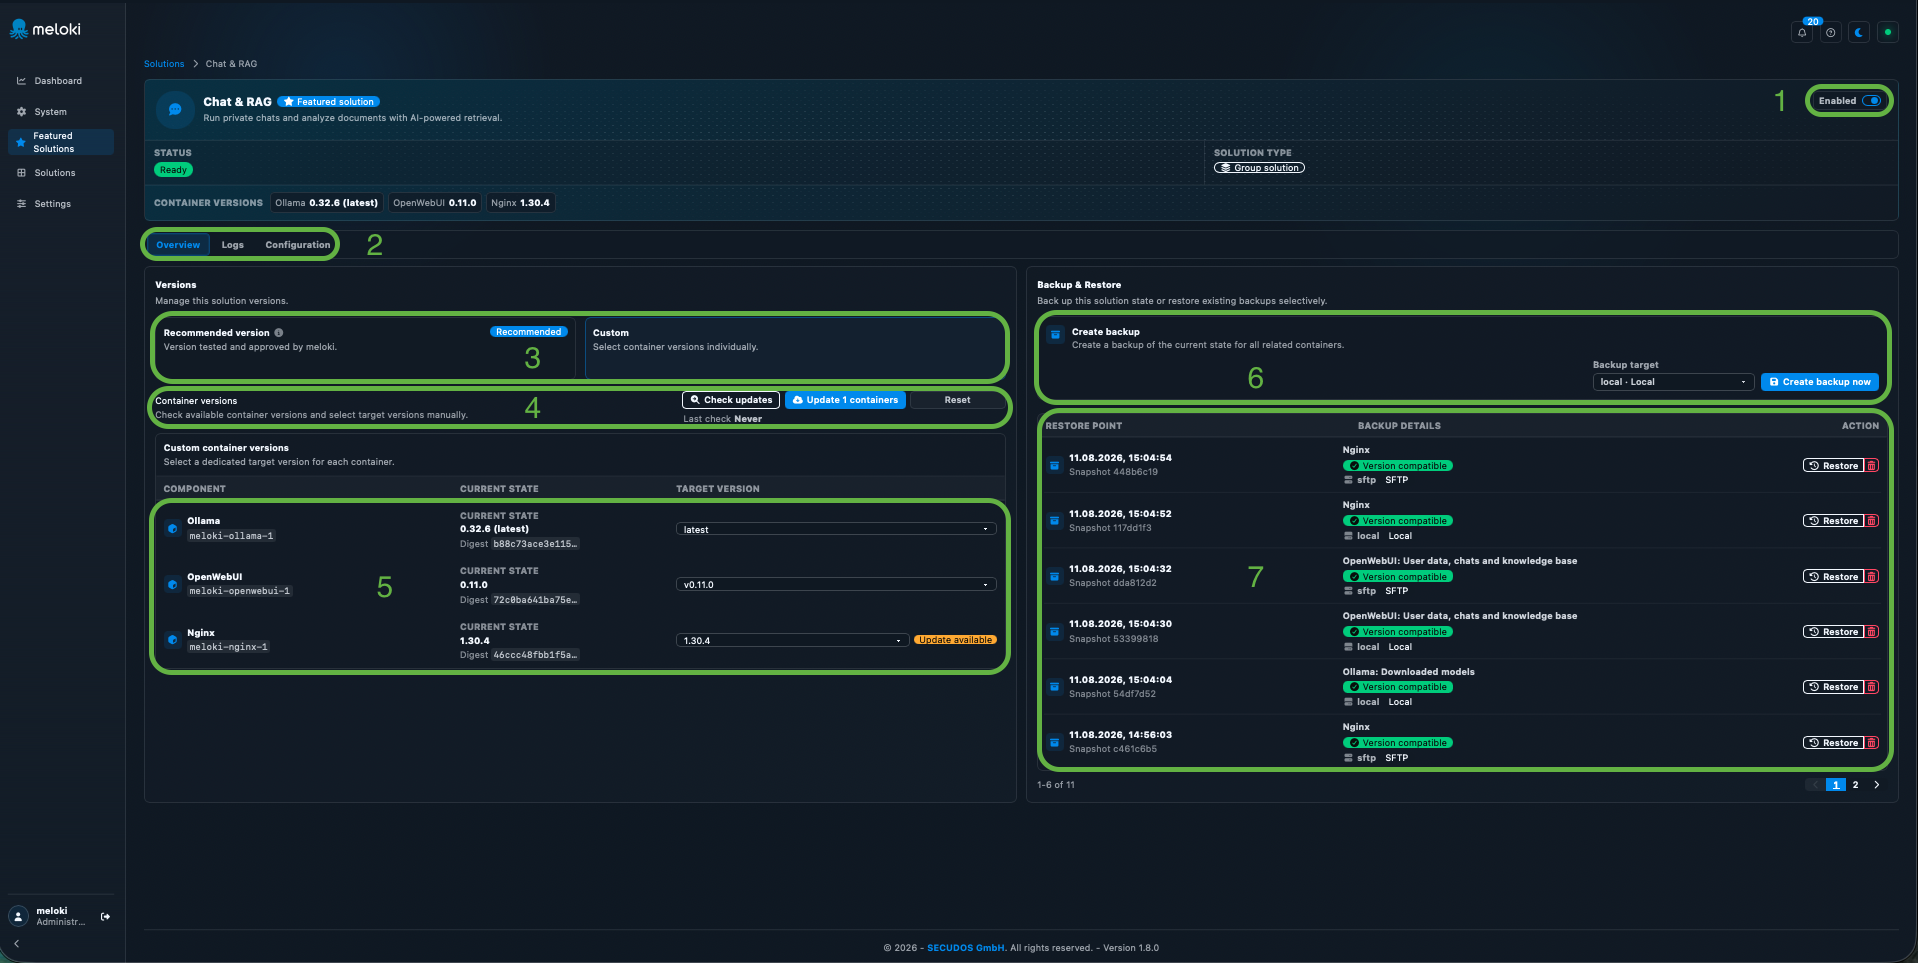Open Dashboard in the sidebar
This screenshot has height=963, width=1918.
[x=61, y=81]
